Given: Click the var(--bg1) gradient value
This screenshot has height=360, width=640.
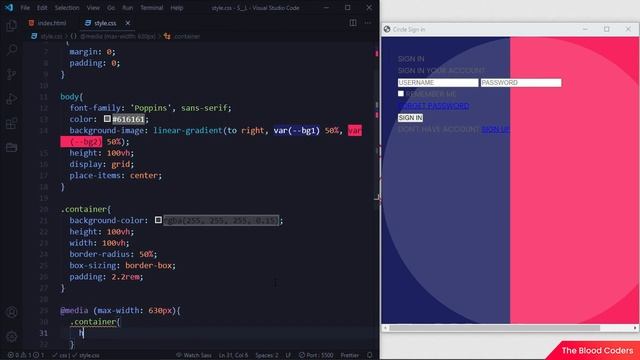Looking at the screenshot, I should tap(297, 130).
